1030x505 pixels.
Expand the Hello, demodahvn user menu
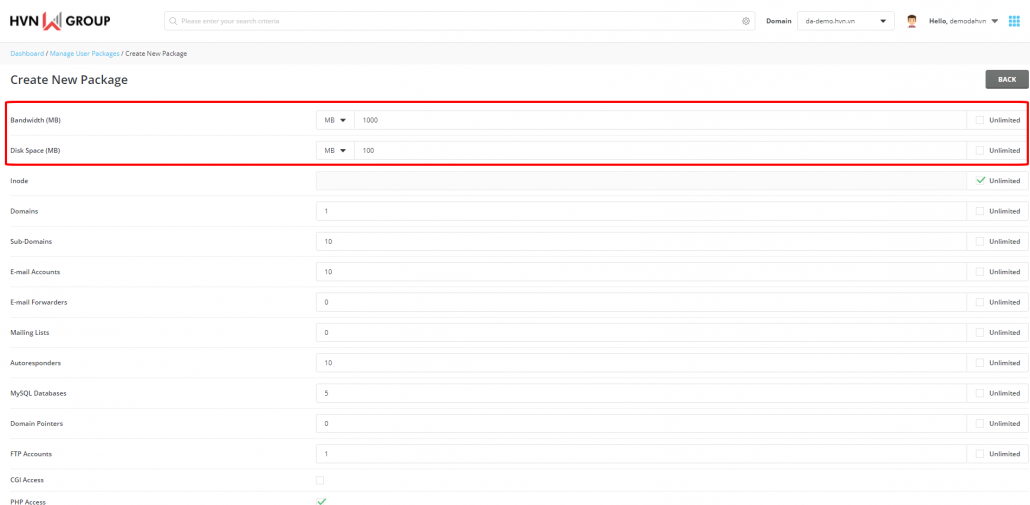coord(964,21)
